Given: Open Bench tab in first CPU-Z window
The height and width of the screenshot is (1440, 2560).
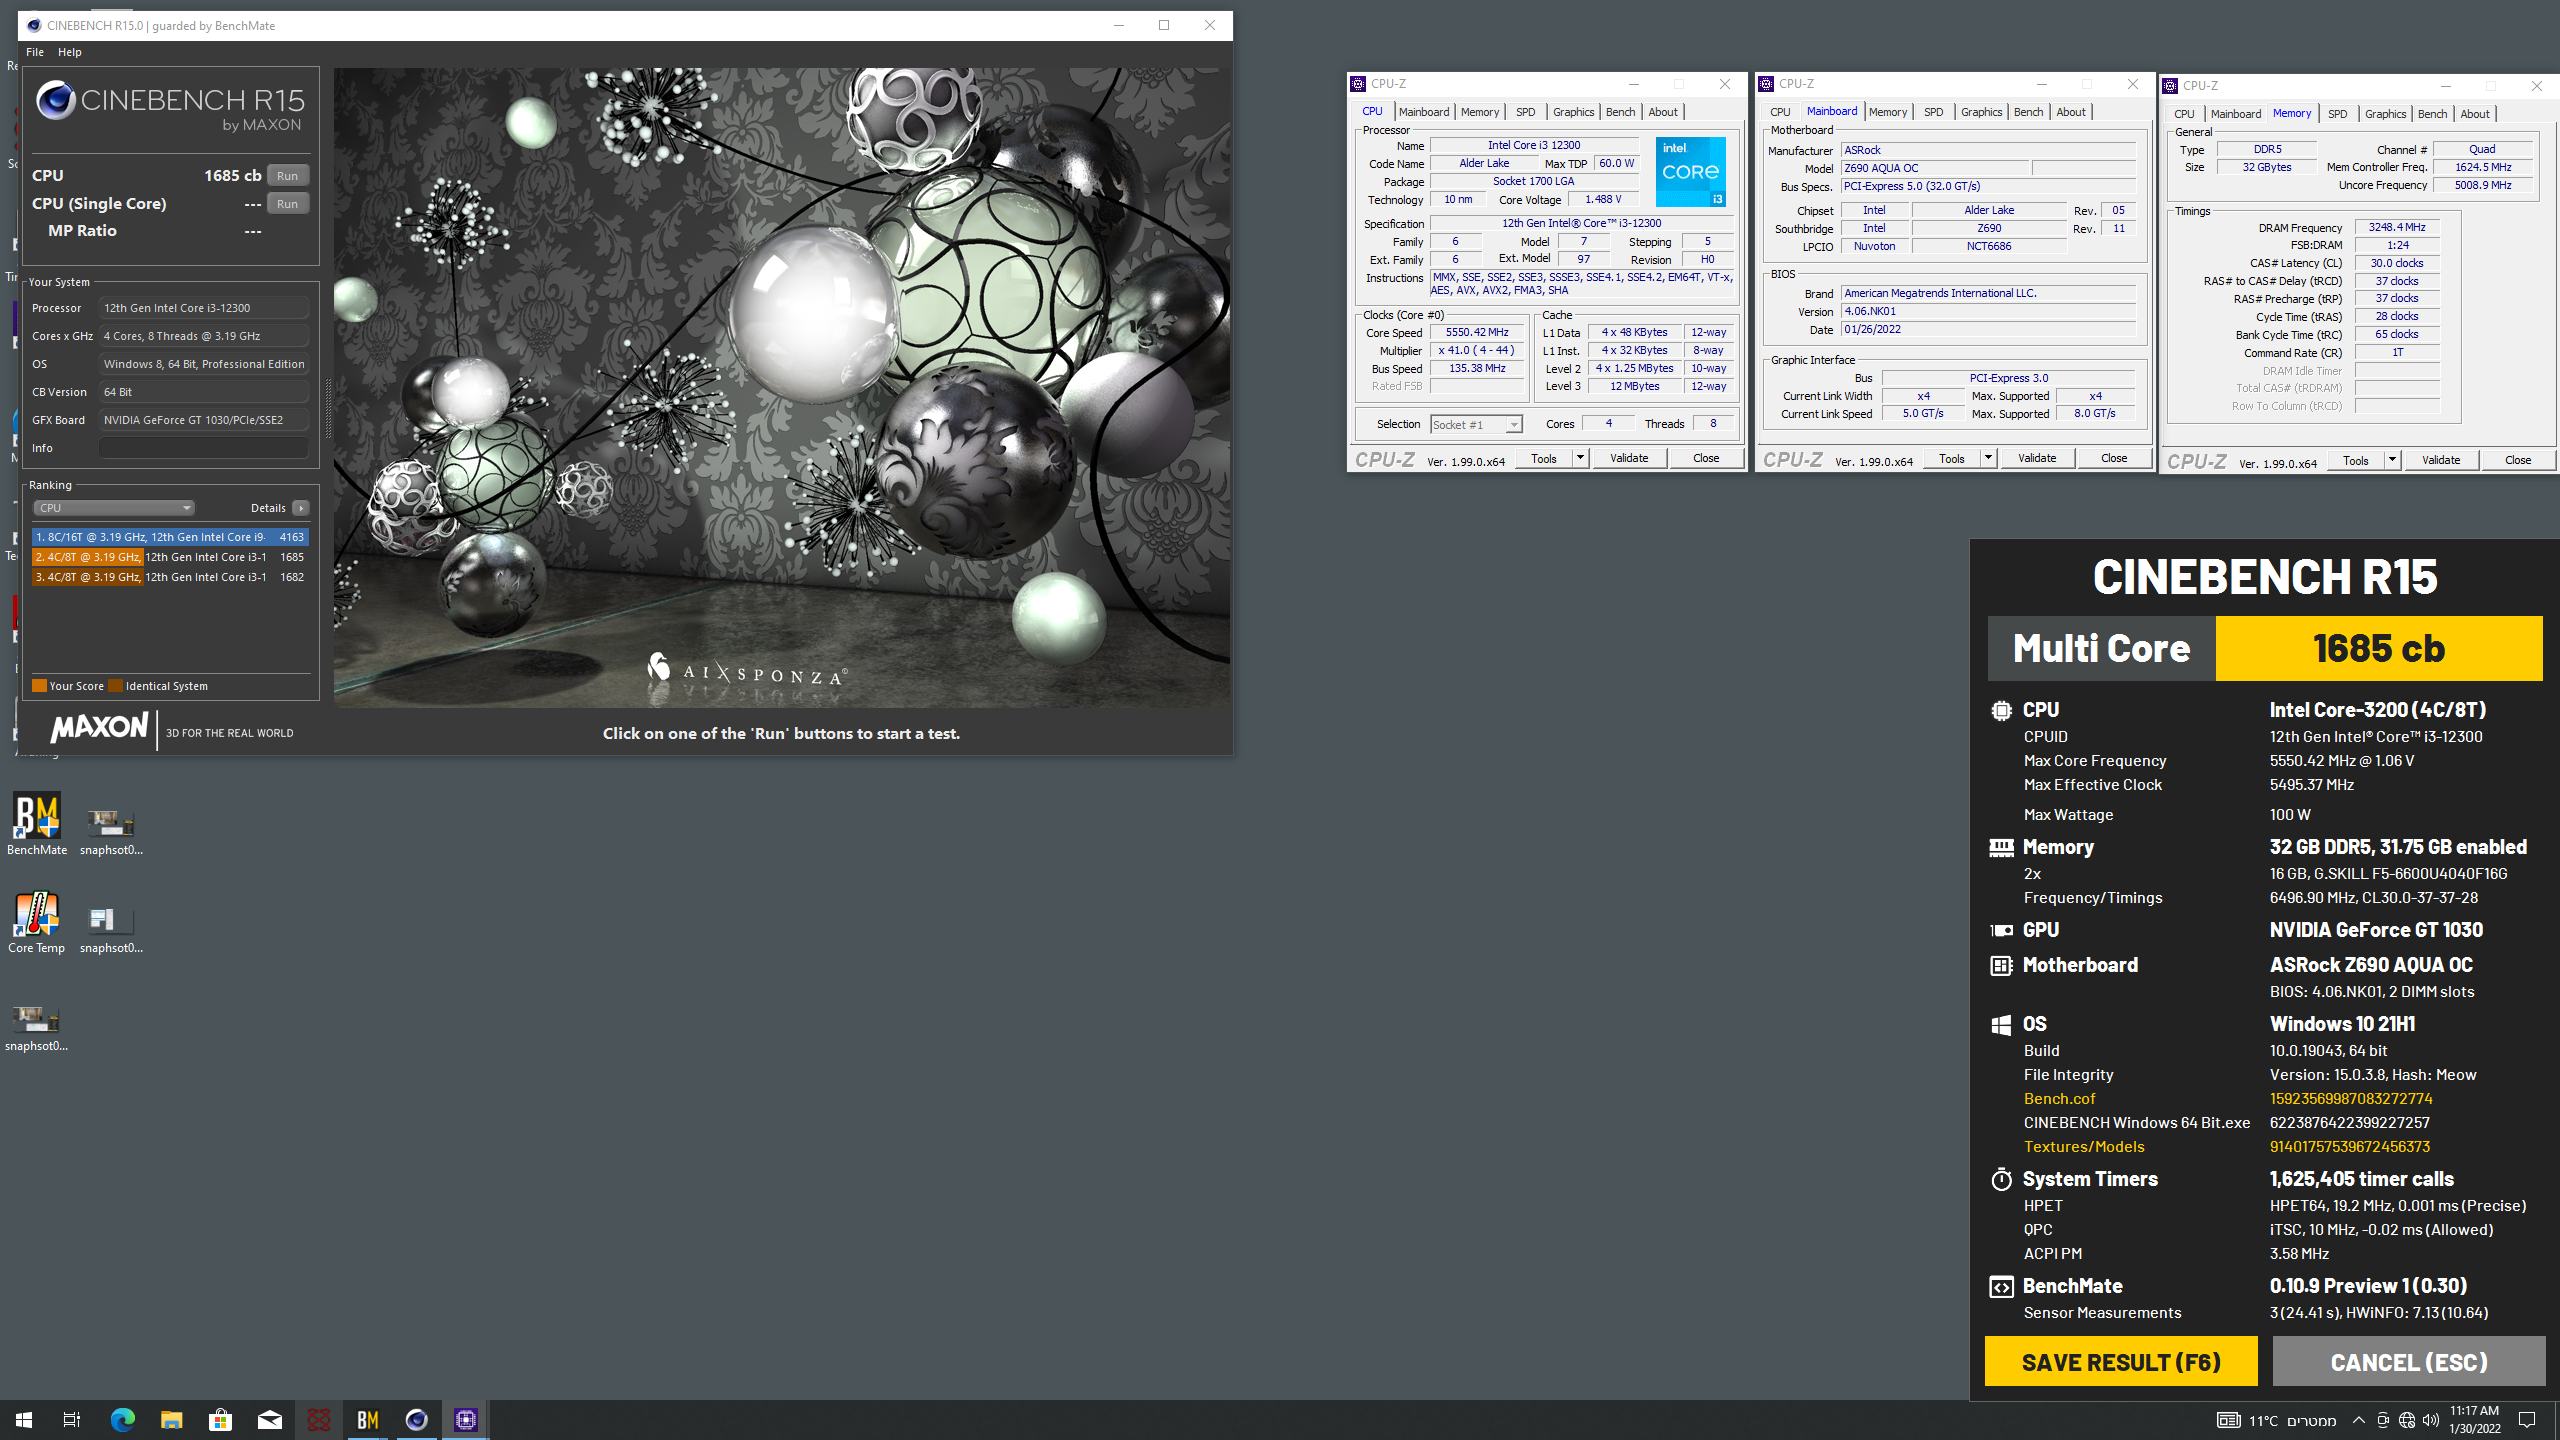Looking at the screenshot, I should 1620,112.
